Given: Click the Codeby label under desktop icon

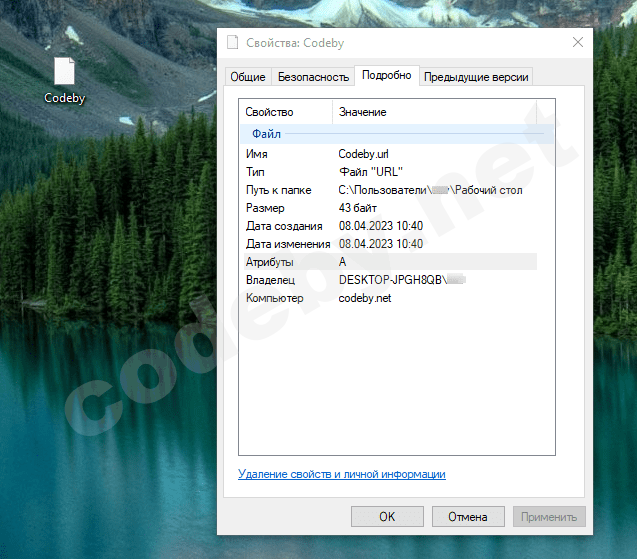Looking at the screenshot, I should 65,98.
